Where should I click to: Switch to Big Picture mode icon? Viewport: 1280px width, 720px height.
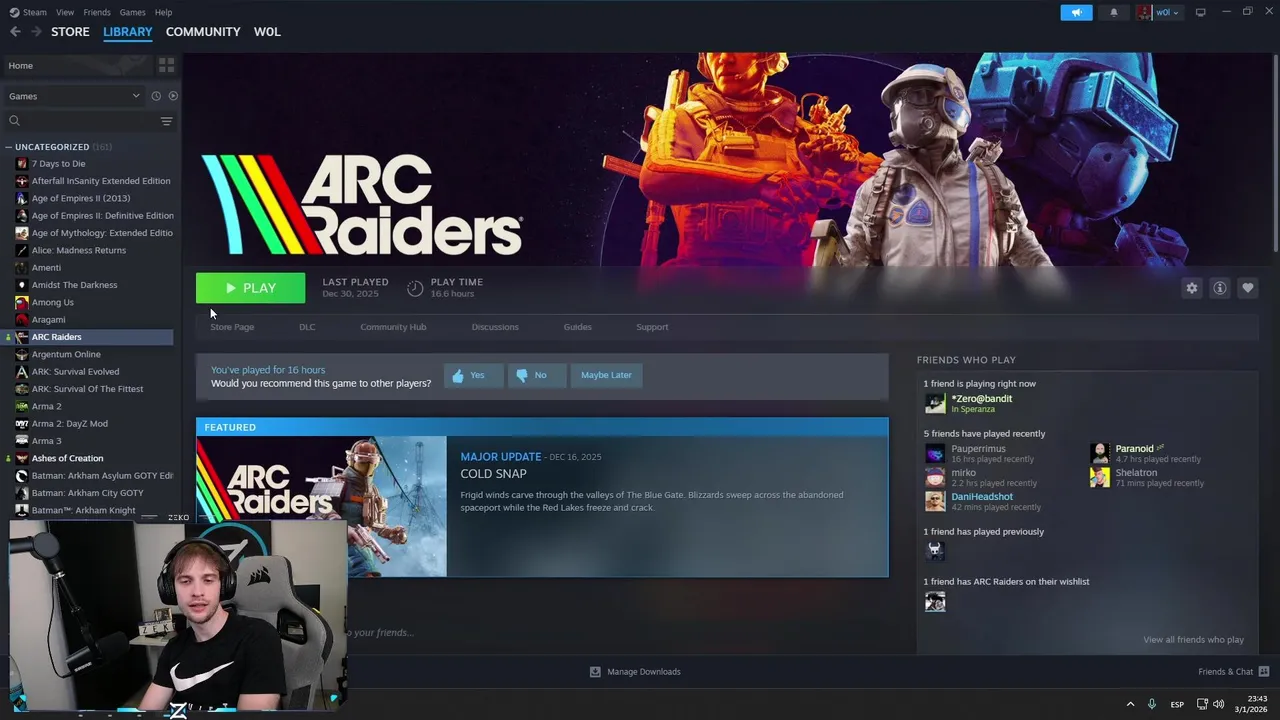1201,12
